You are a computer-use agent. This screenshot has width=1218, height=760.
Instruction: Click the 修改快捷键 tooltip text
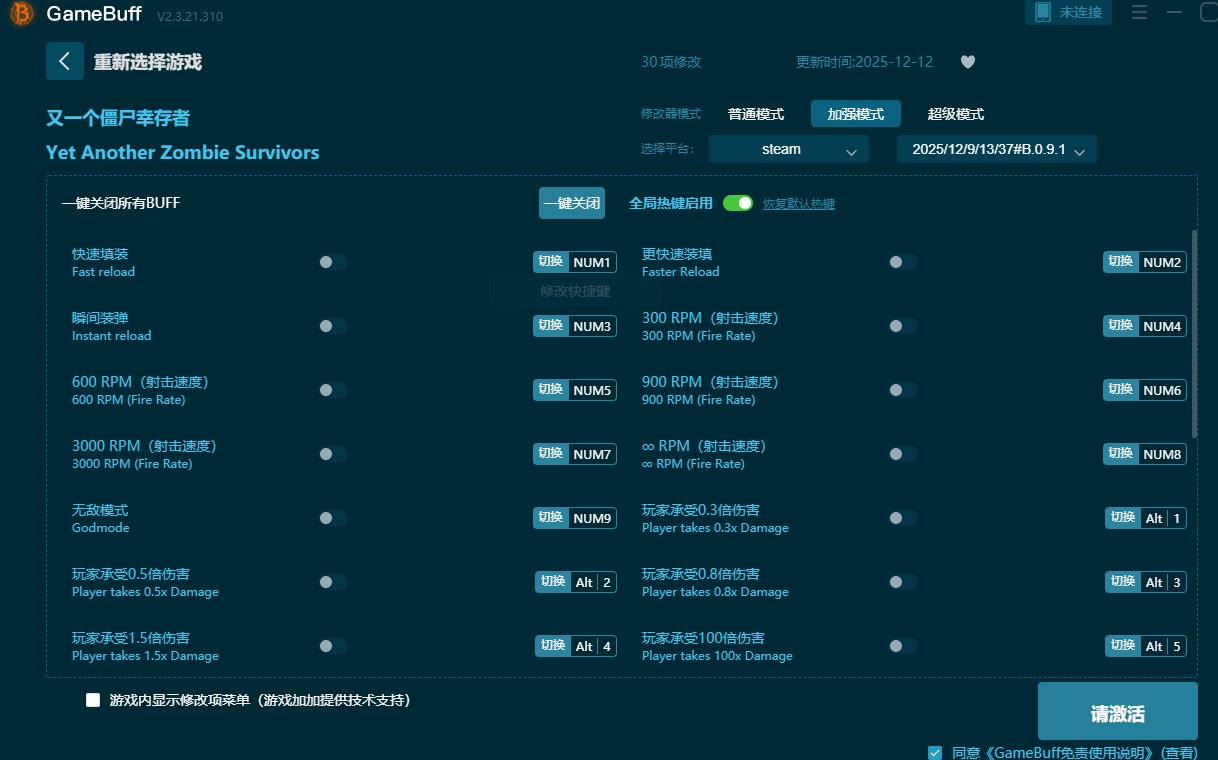click(575, 291)
